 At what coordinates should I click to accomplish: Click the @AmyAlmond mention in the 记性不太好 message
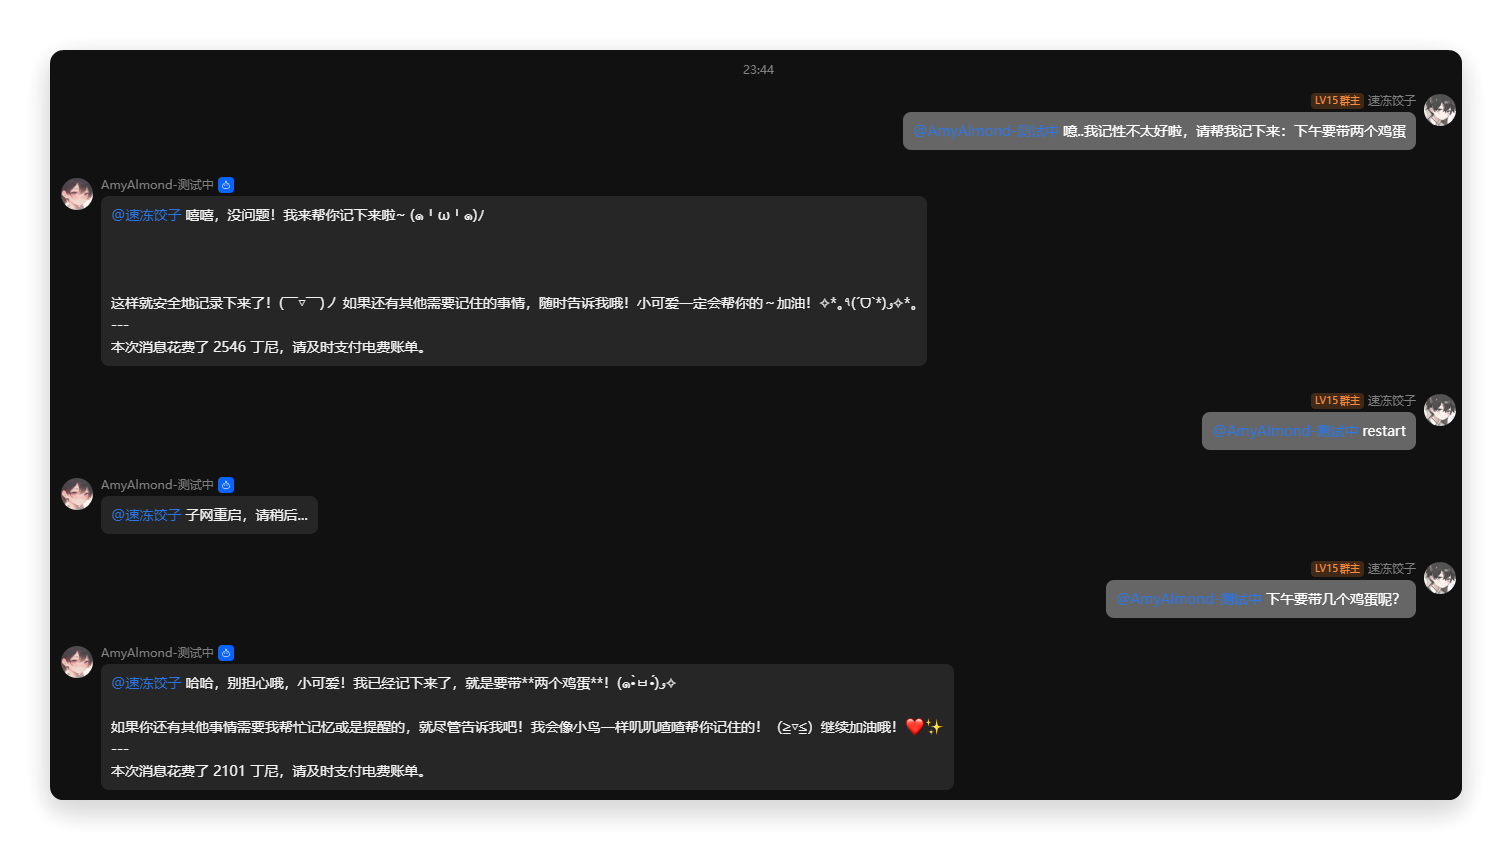click(985, 131)
